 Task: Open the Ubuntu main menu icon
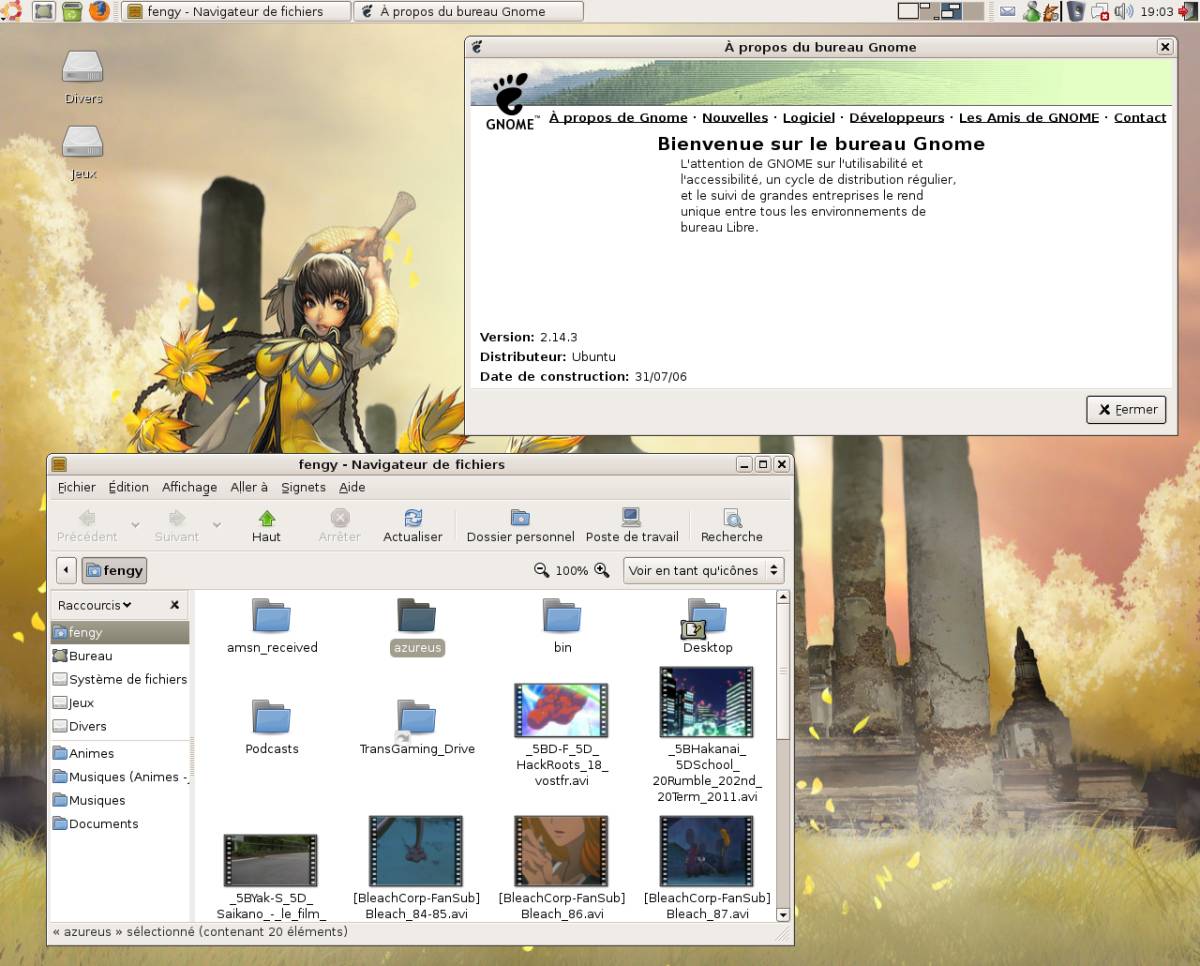tap(12, 12)
